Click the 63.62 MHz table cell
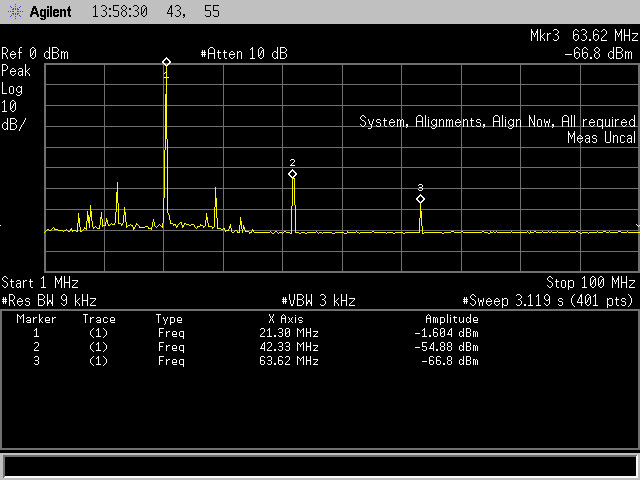640x480 pixels. click(x=289, y=361)
